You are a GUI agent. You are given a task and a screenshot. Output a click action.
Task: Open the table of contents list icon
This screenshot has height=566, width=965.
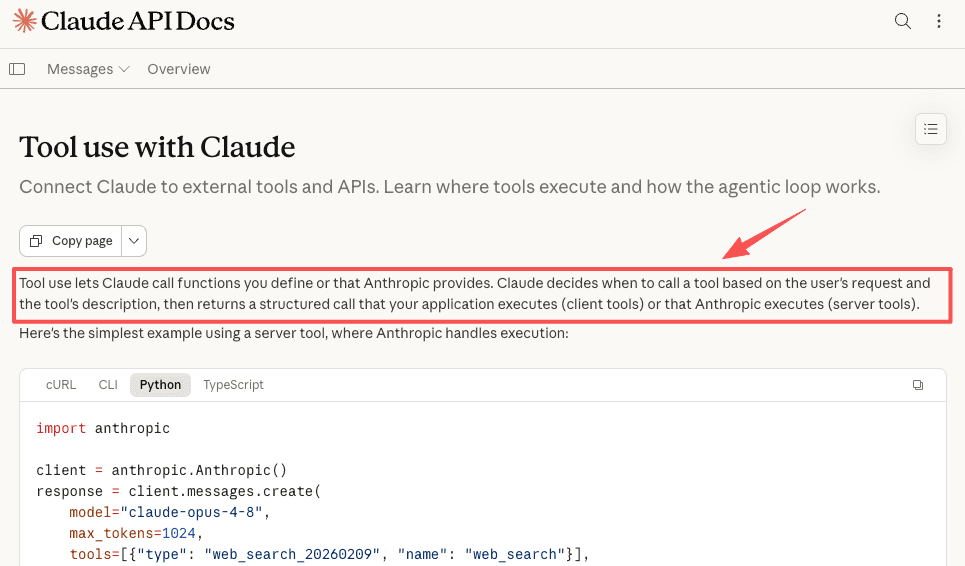click(x=931, y=129)
